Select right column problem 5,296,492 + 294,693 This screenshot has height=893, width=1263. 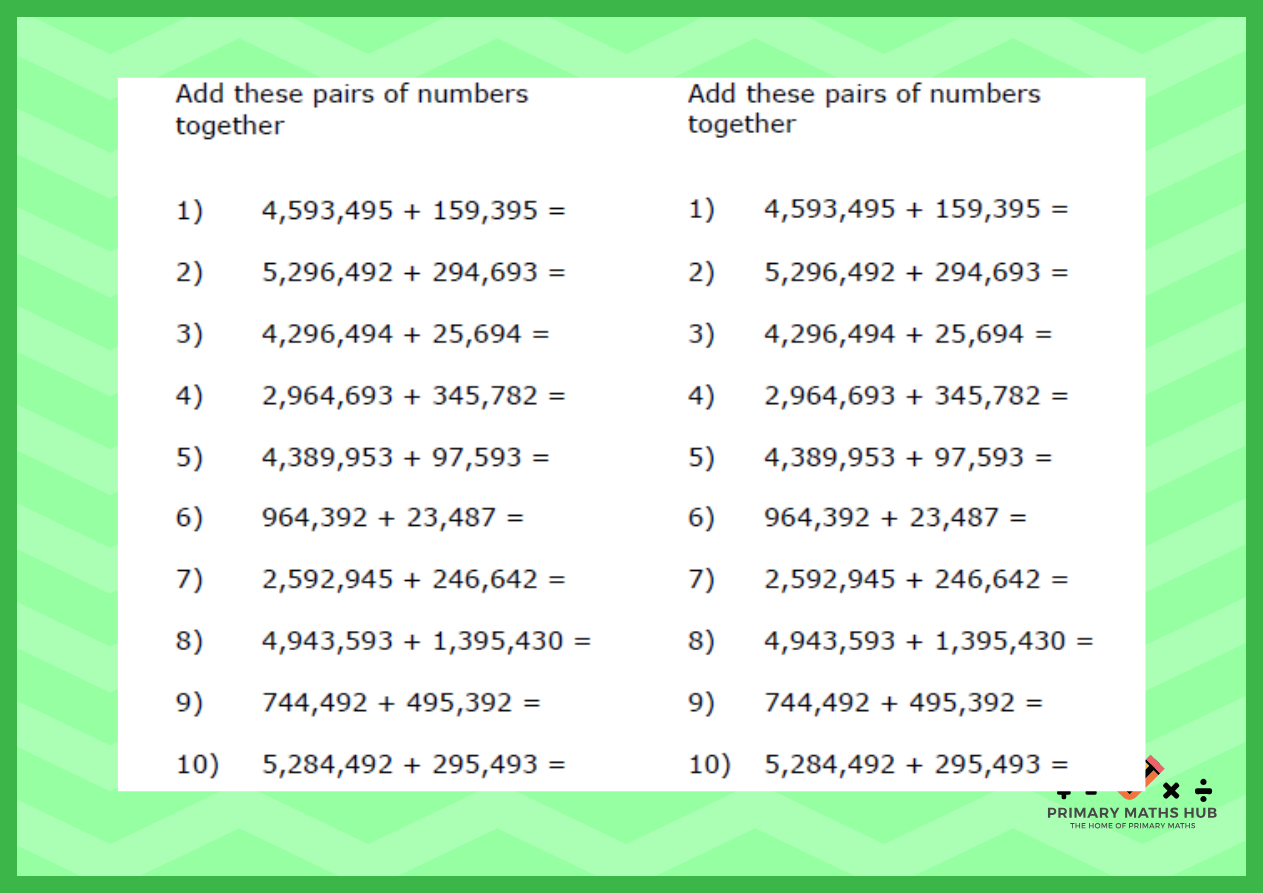click(916, 272)
